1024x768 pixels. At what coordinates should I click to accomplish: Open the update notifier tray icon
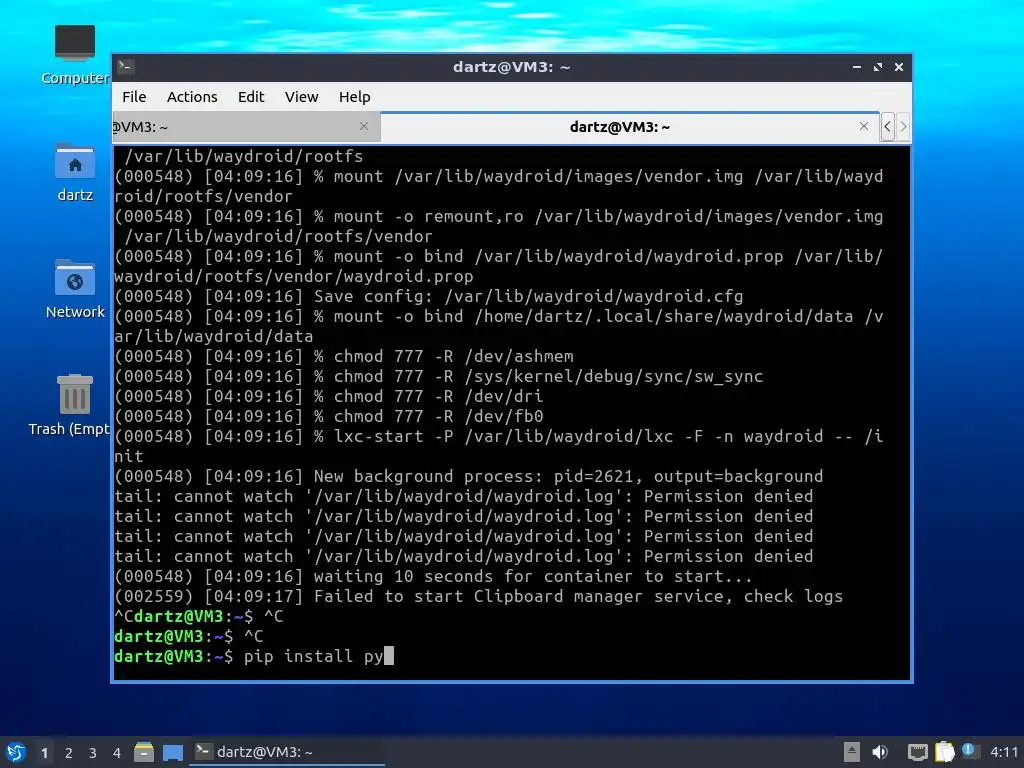pyautogui.click(x=969, y=751)
